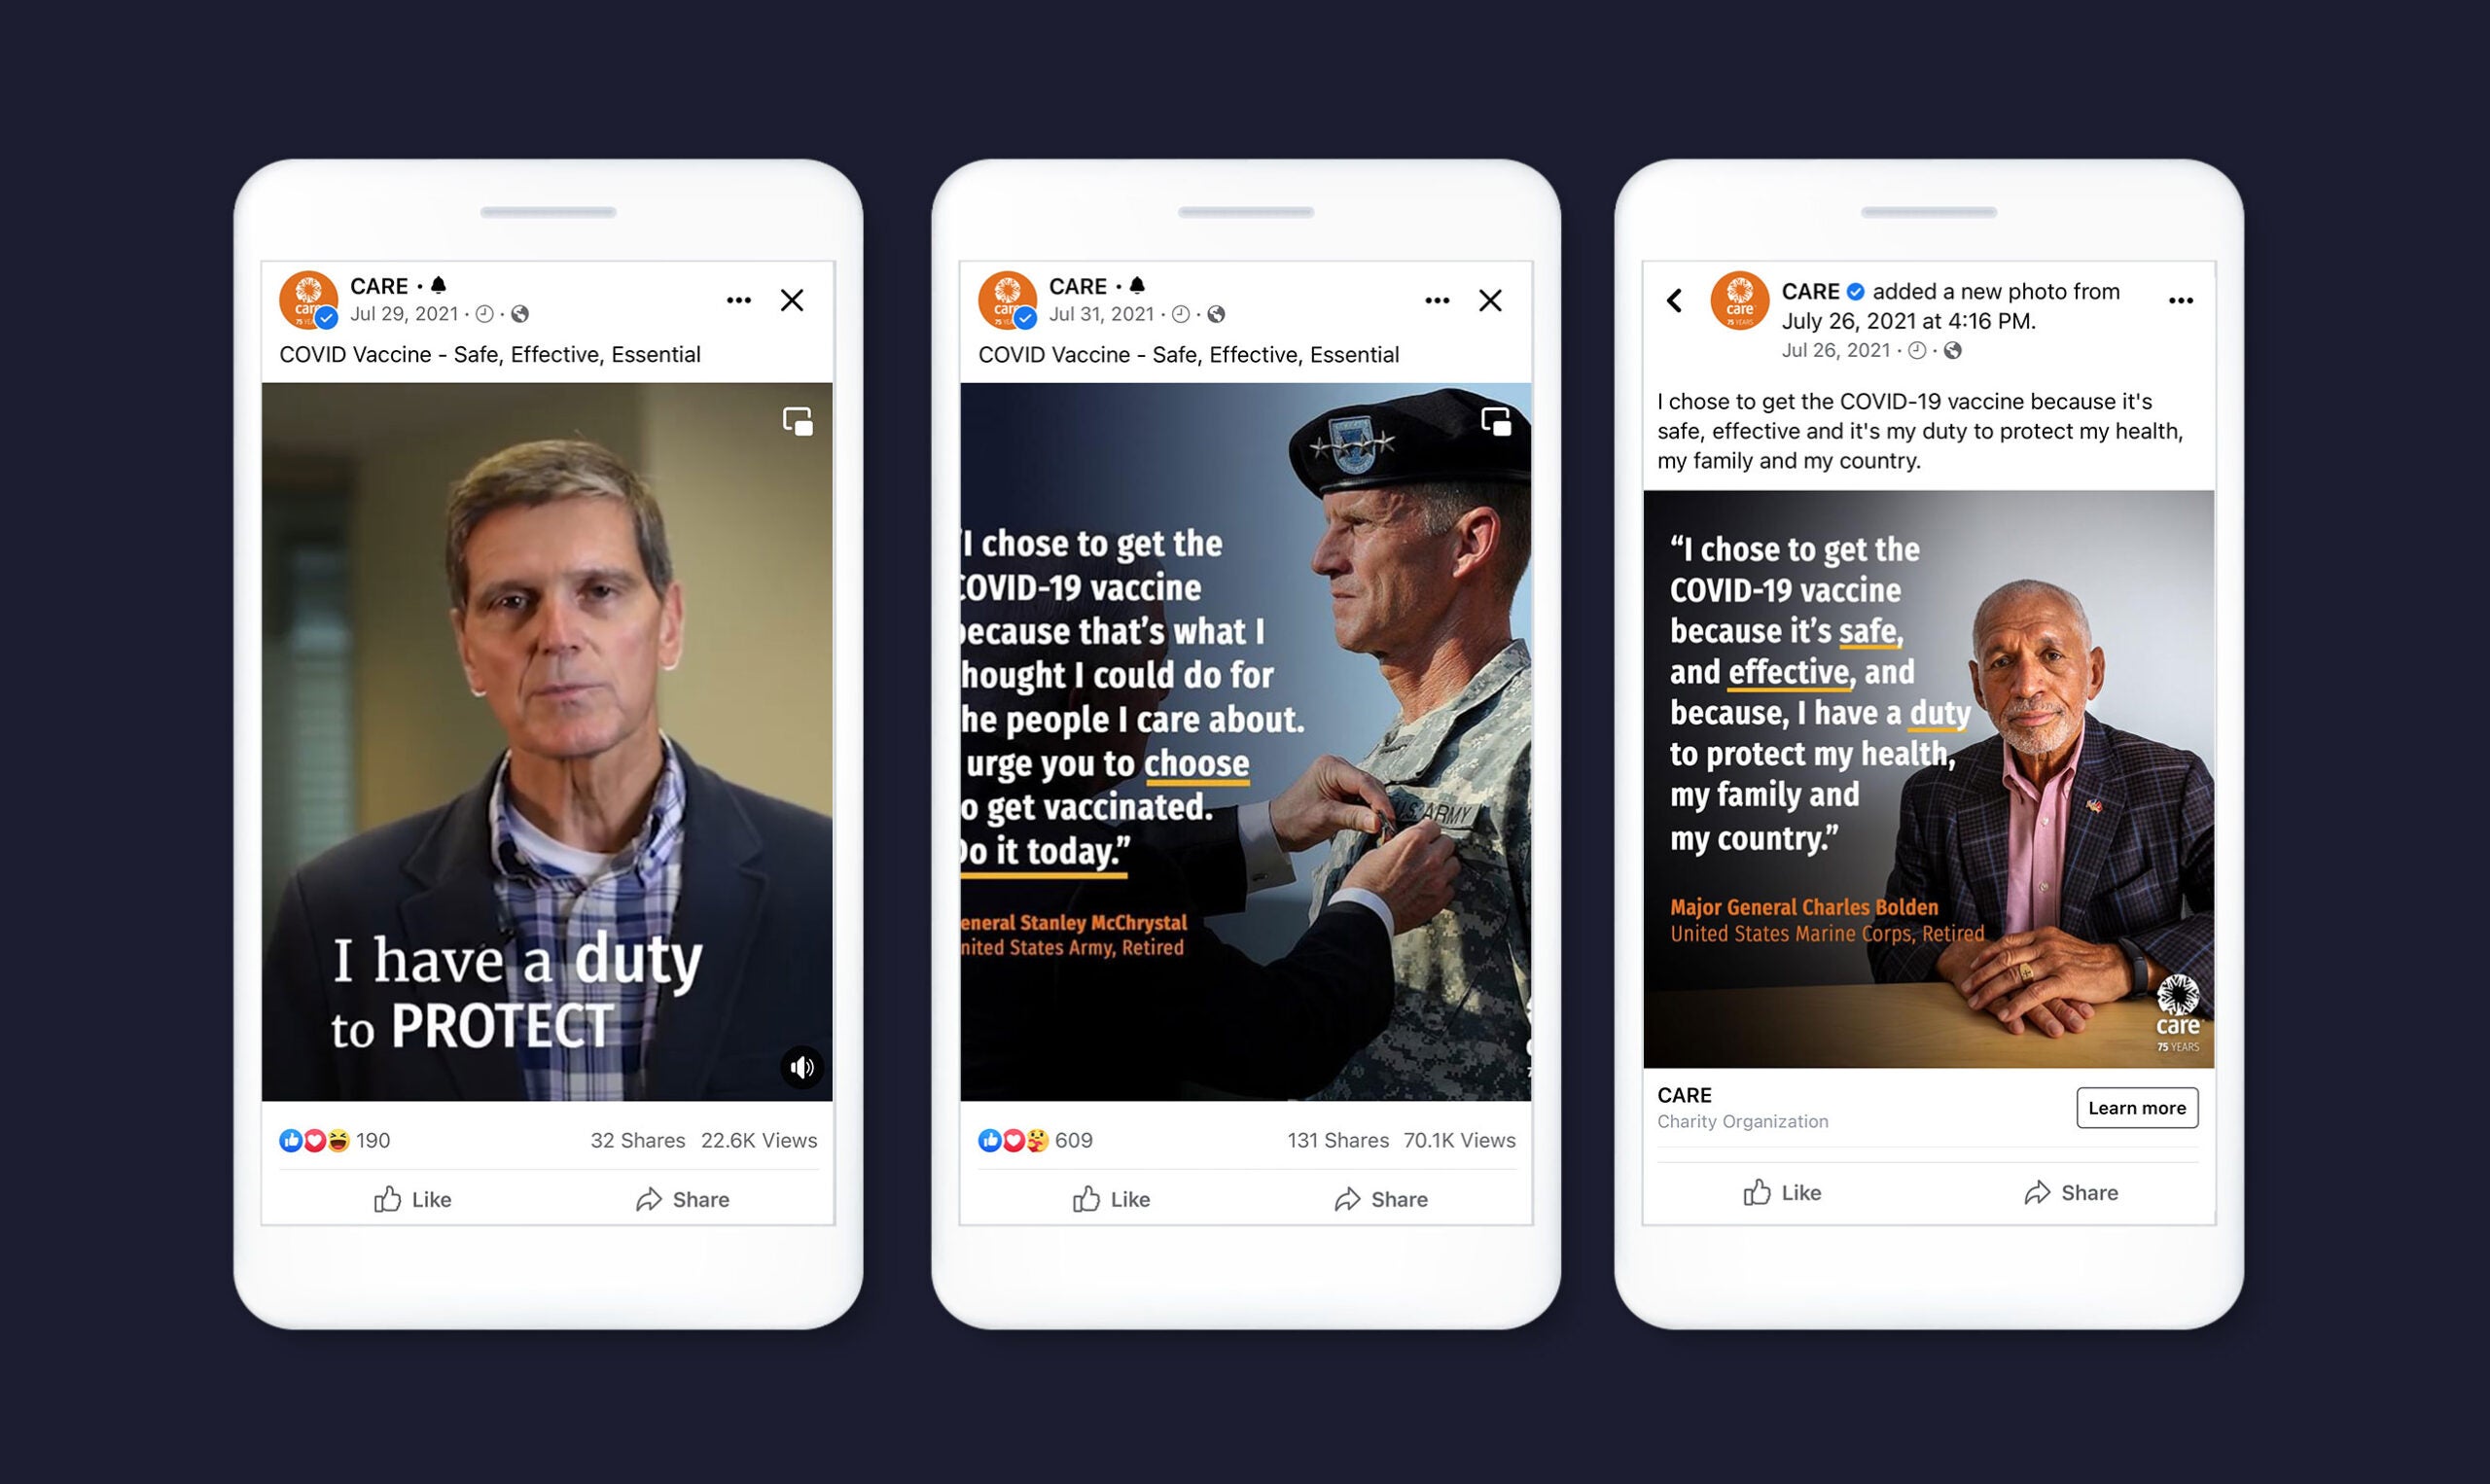Screen dimensions: 2490x1484
Task: Like the post with 609 reactions
Action: (1111, 1199)
